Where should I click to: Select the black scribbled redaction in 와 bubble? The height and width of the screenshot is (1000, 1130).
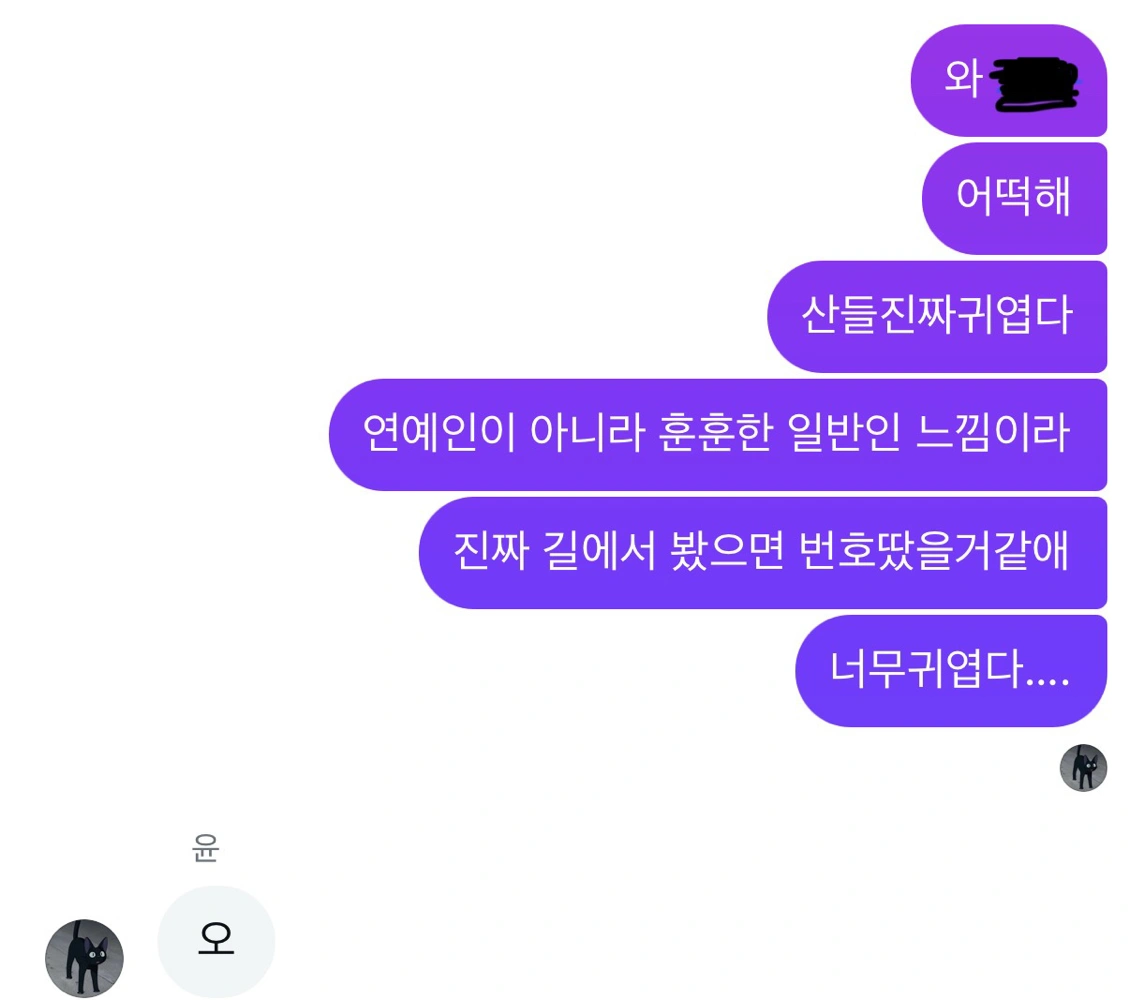click(x=1035, y=84)
